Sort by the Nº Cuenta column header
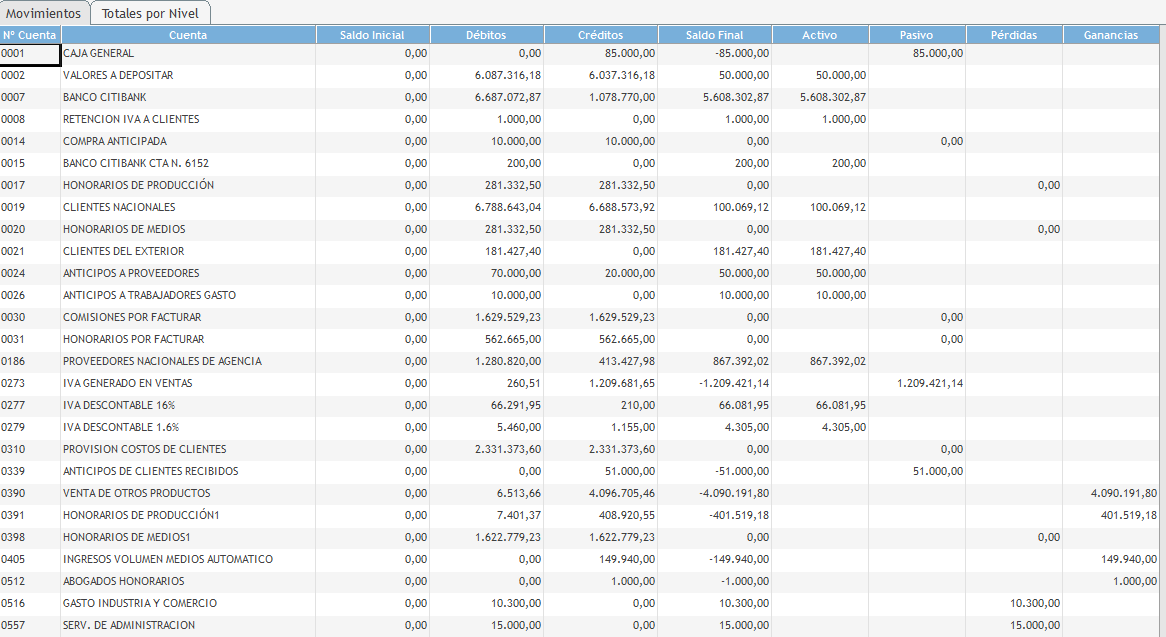The image size is (1166, 637). [x=30, y=35]
